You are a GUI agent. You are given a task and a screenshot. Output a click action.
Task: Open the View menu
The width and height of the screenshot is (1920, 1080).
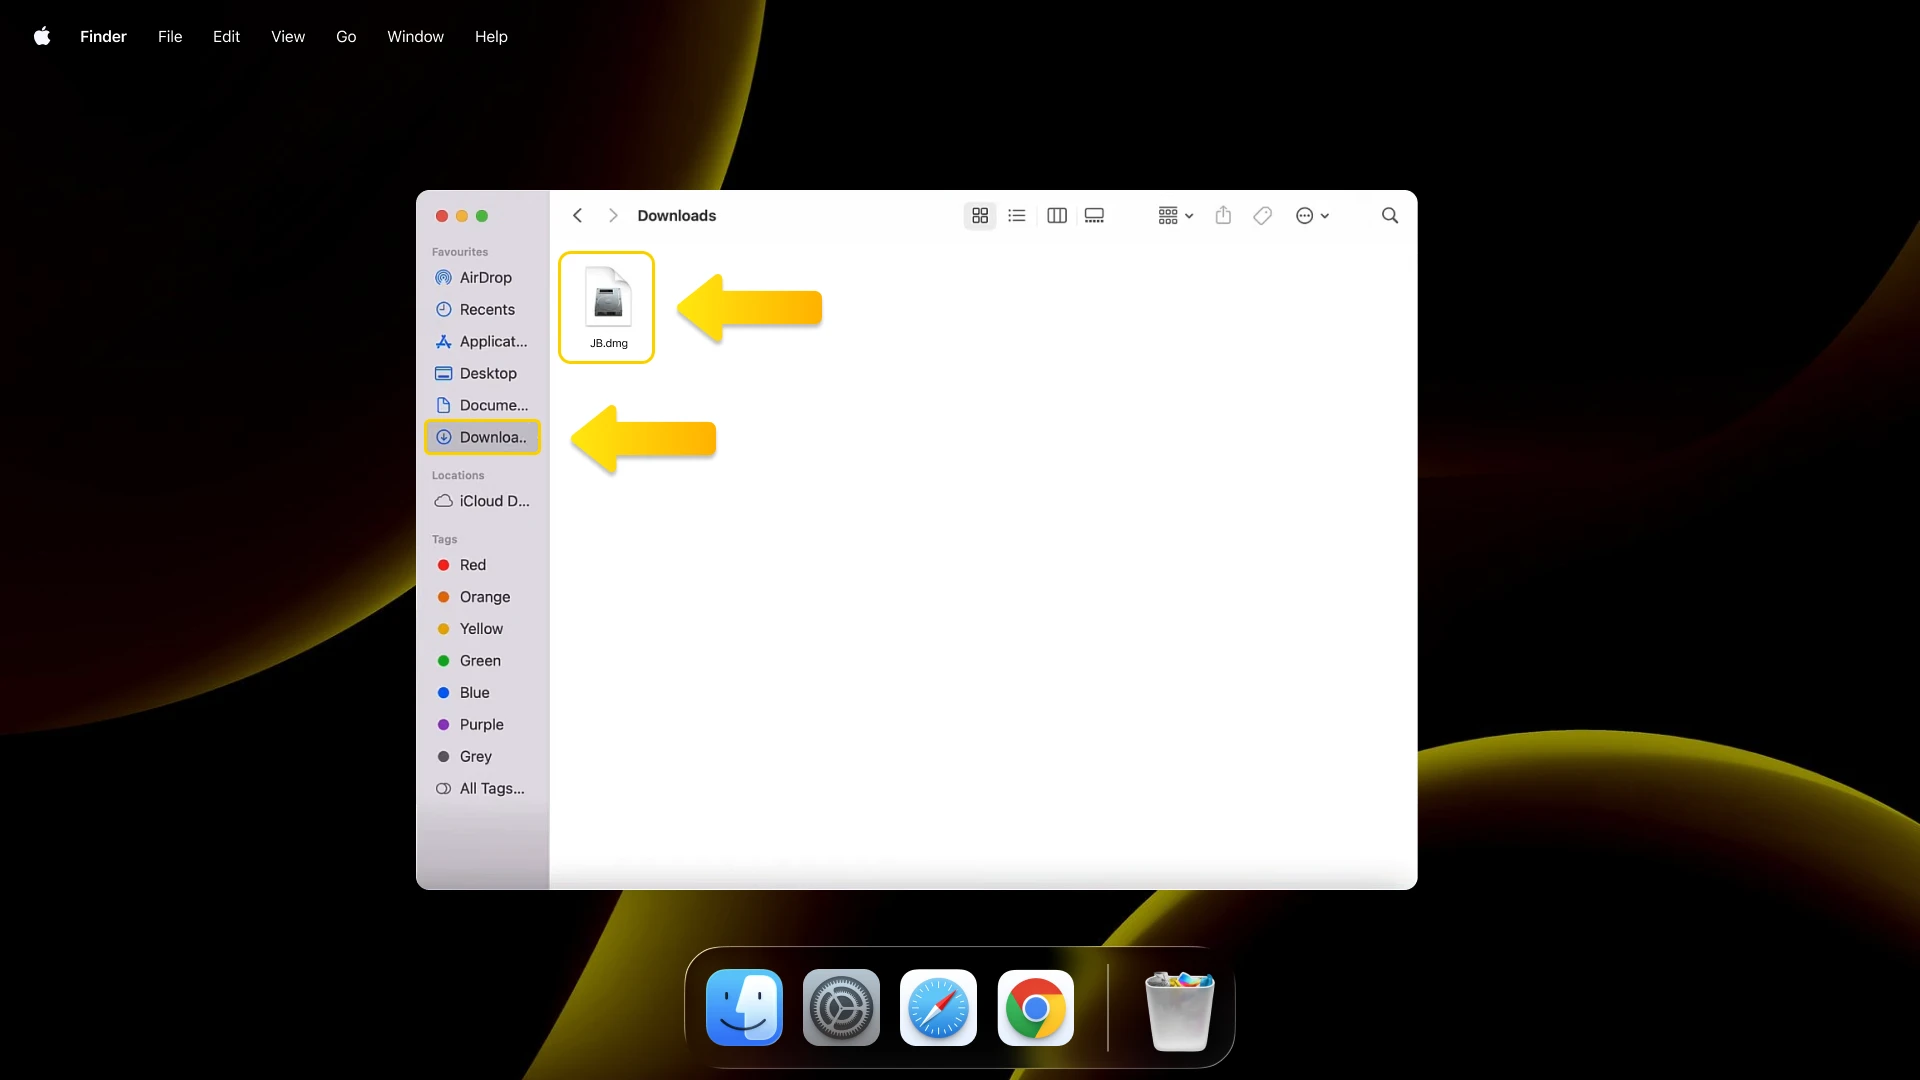[288, 36]
